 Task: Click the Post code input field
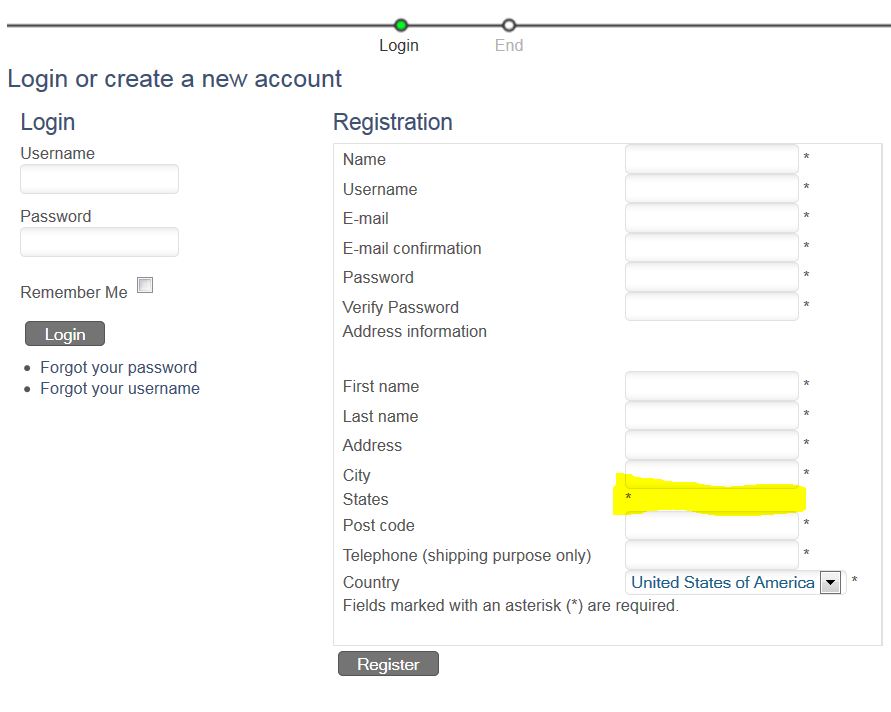[711, 527]
